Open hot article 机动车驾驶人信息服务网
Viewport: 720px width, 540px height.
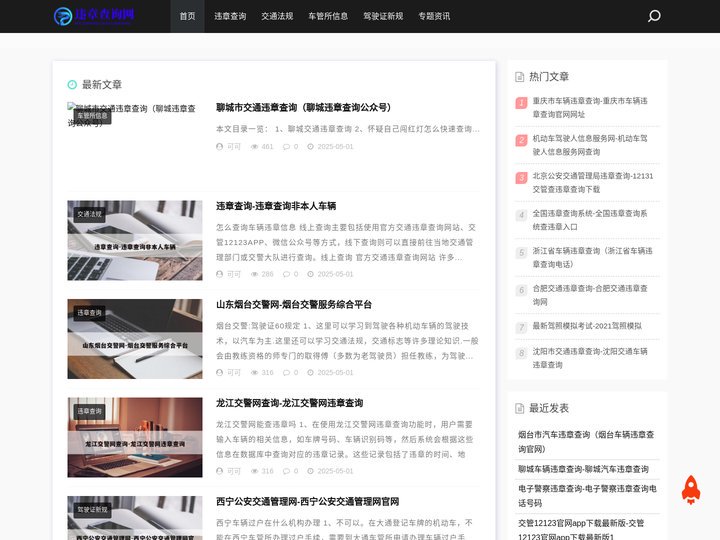point(591,145)
